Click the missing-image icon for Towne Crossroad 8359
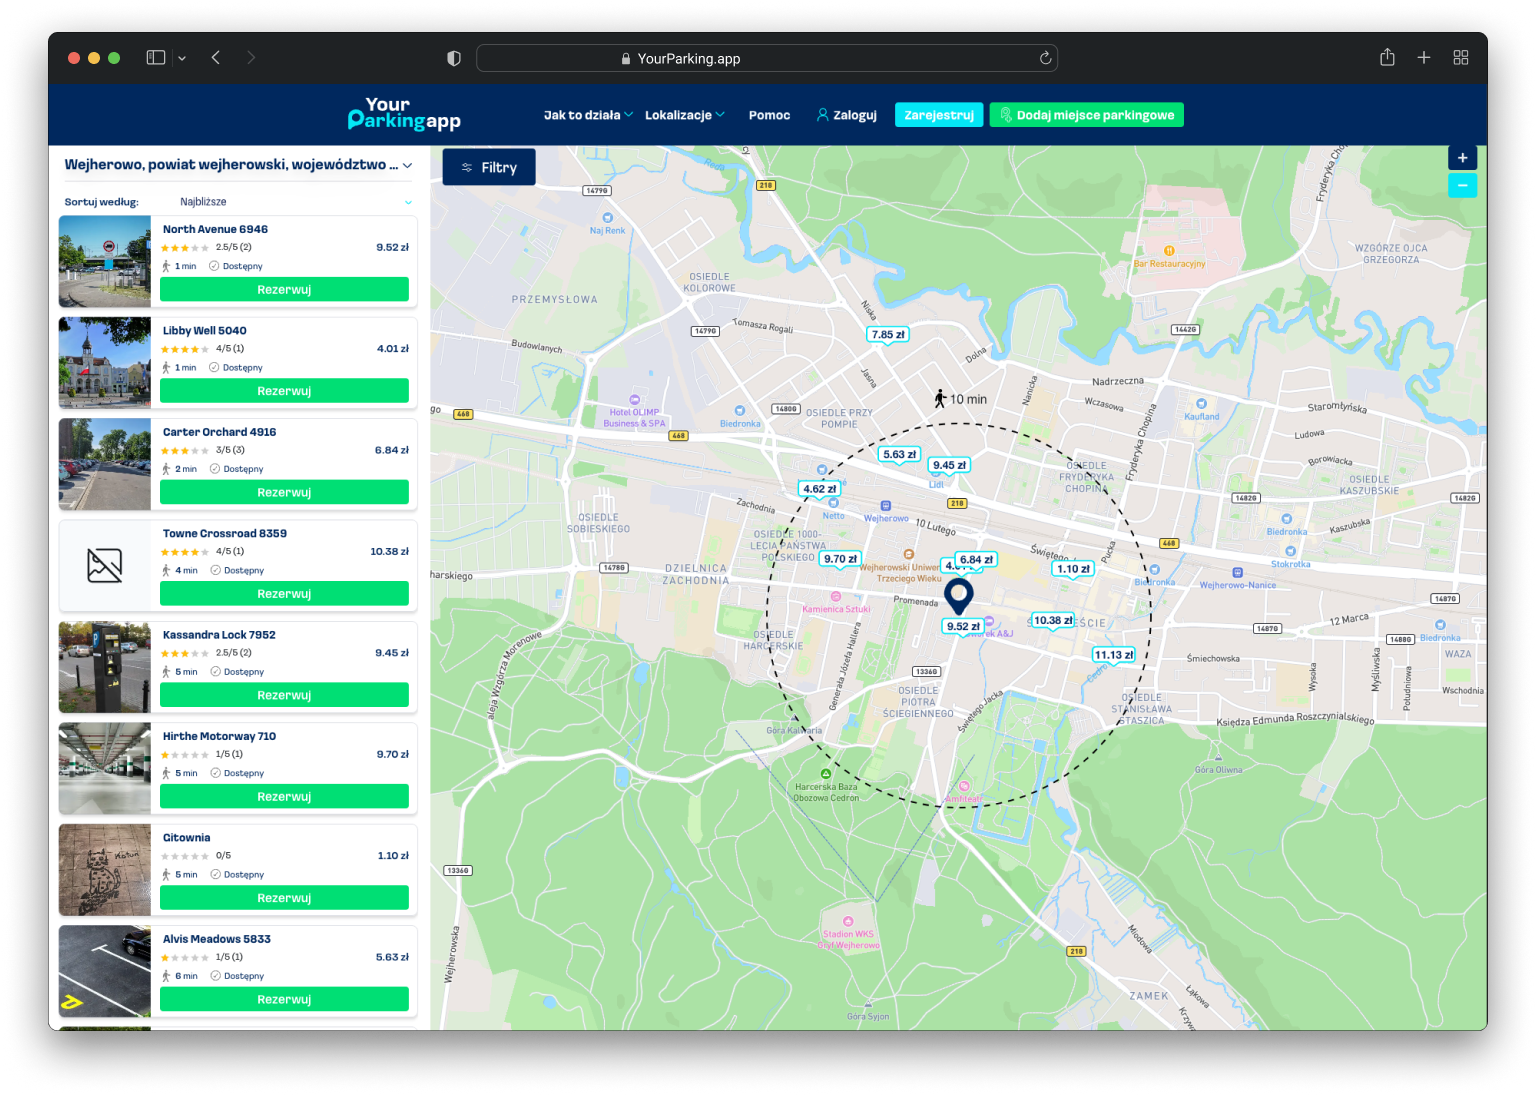Image resolution: width=1536 pixels, height=1095 pixels. pyautogui.click(x=105, y=566)
